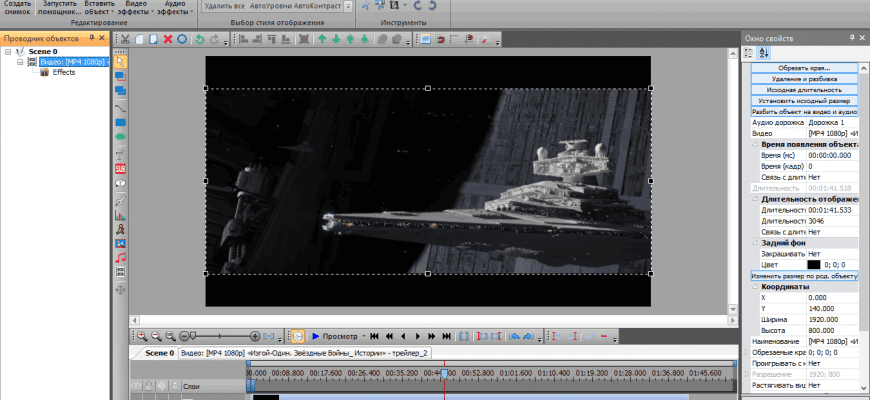
Task: Open the Вставить объект dropdown
Action: tap(113, 11)
